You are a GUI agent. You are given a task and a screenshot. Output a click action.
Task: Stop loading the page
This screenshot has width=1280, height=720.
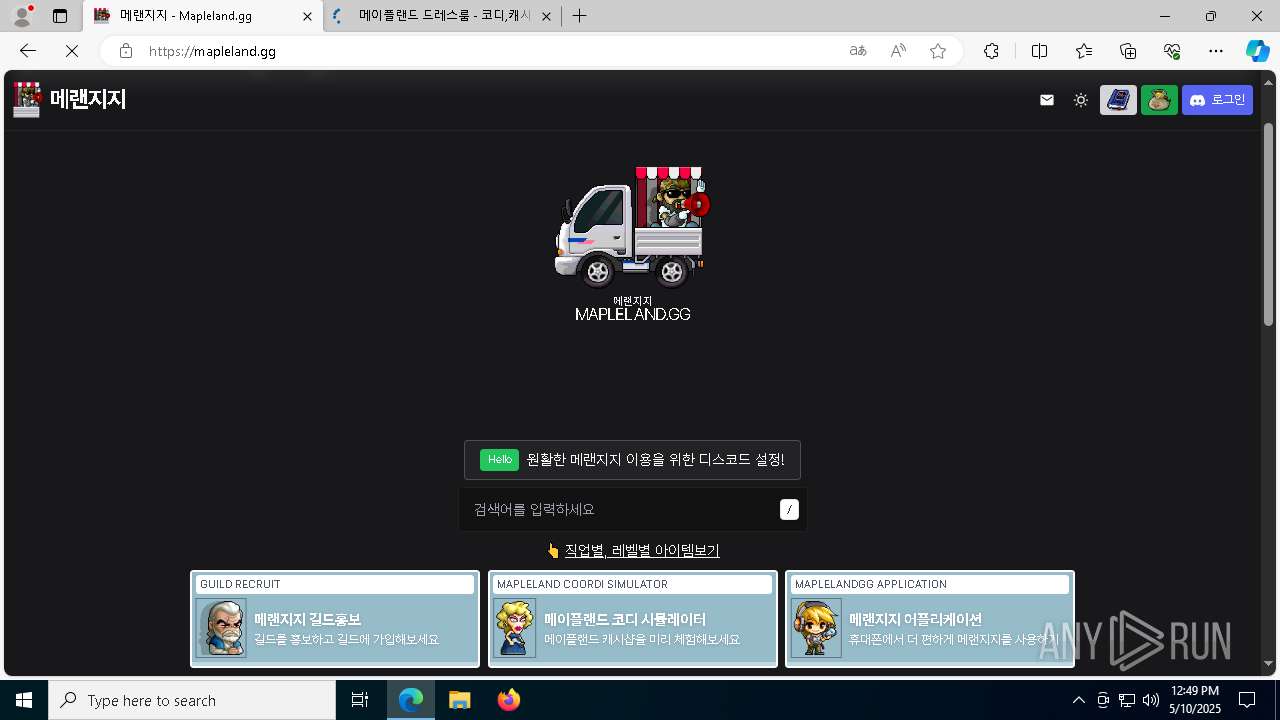71,51
